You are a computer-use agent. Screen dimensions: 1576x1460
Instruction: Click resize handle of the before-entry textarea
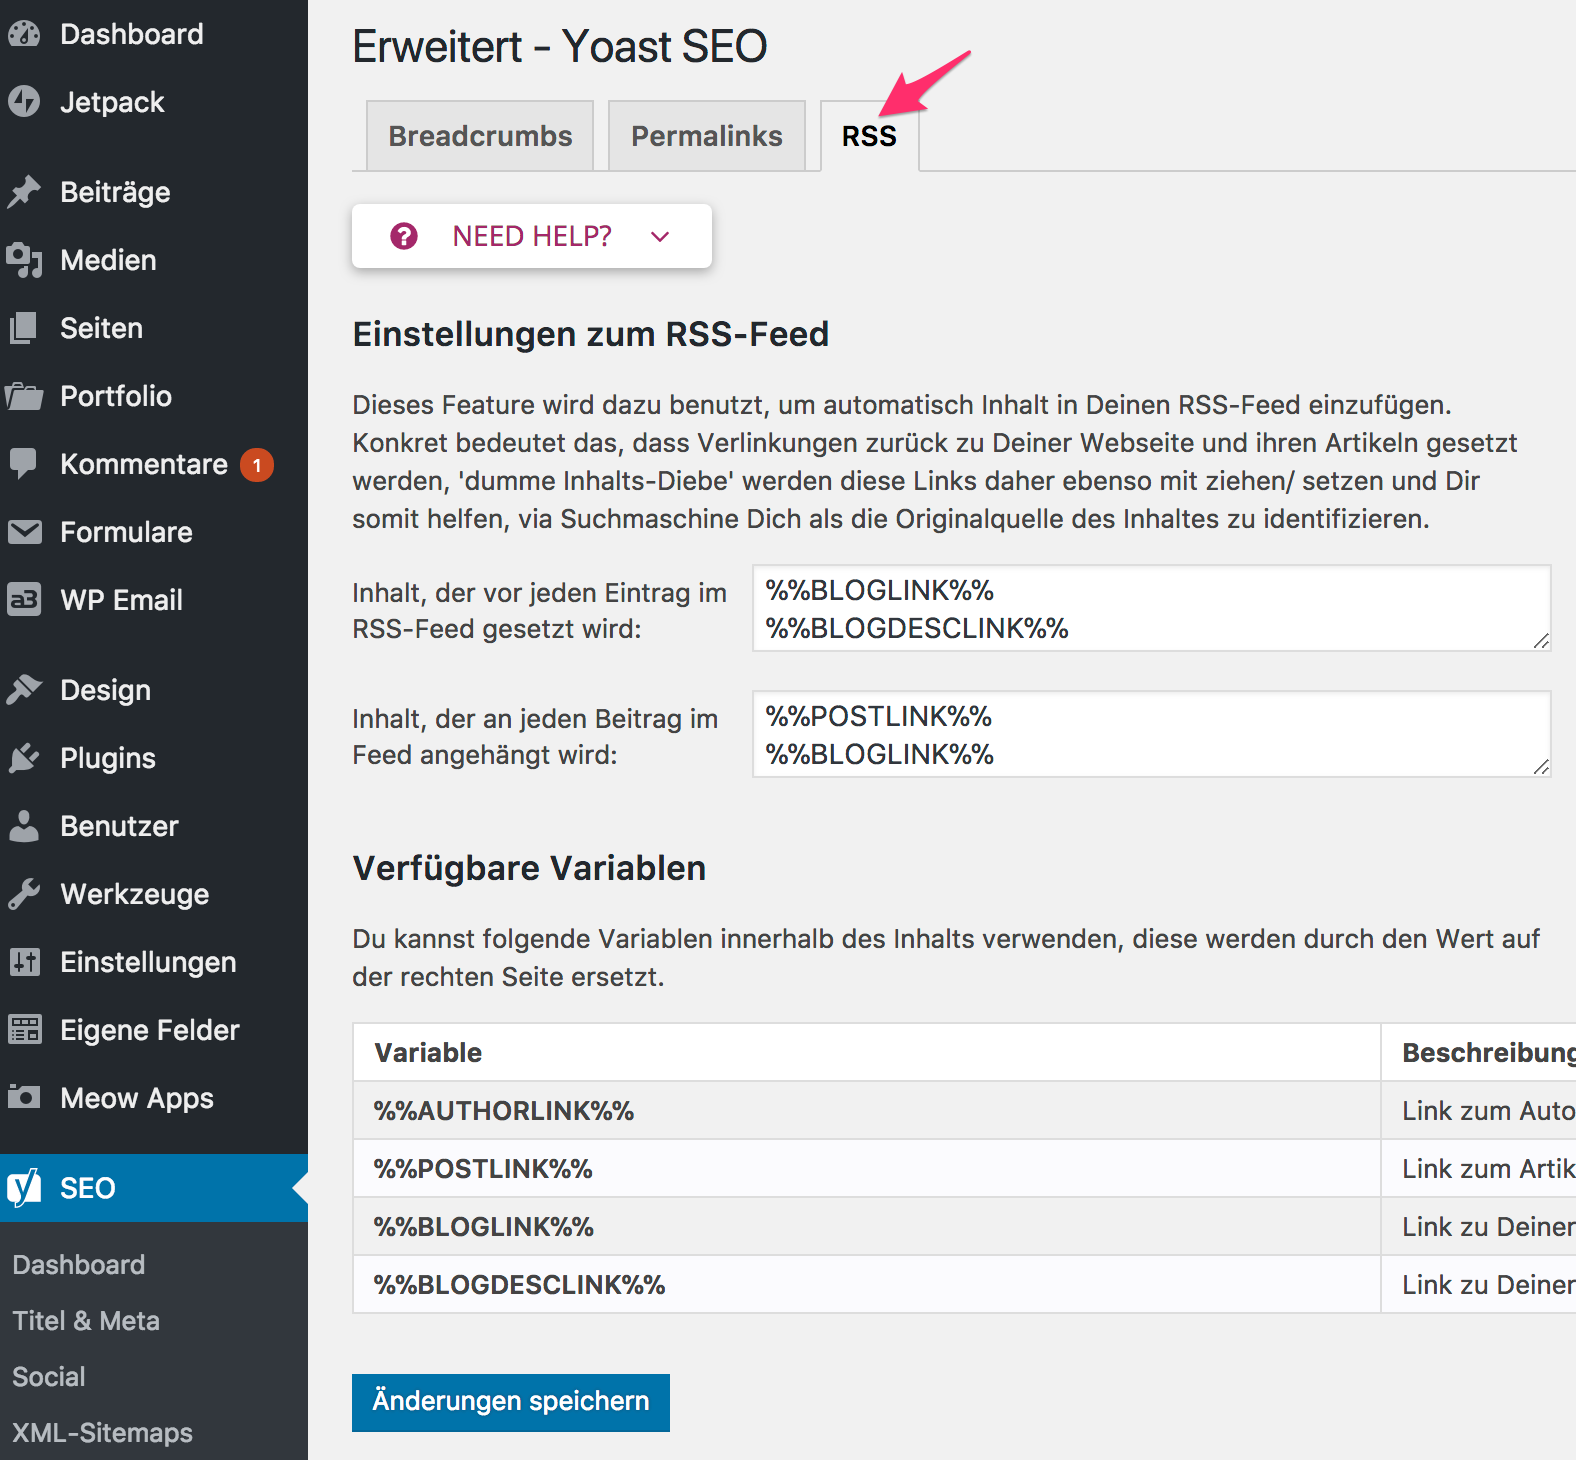(1541, 641)
